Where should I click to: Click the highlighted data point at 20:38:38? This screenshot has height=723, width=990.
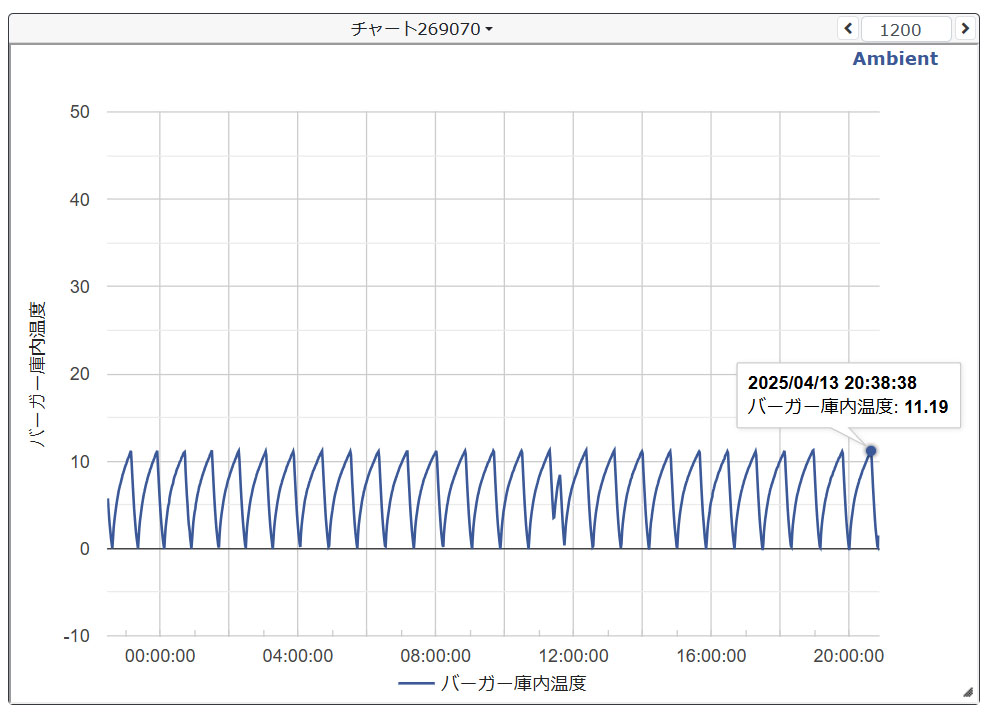(x=871, y=451)
